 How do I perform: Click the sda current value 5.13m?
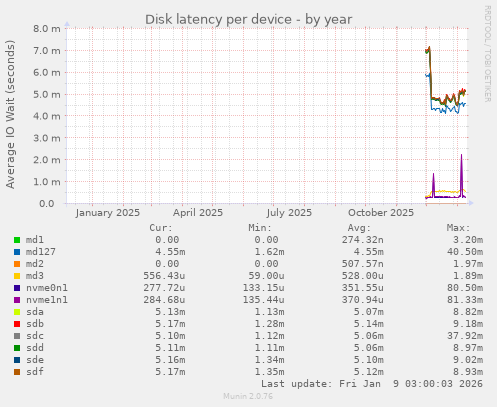[x=170, y=312]
